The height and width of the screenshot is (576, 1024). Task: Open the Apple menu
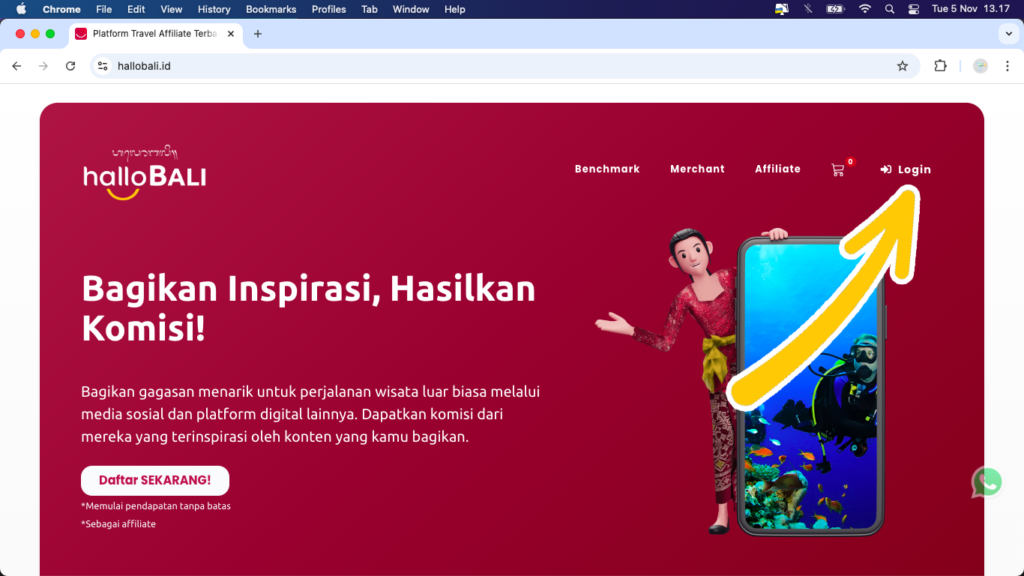tap(22, 9)
